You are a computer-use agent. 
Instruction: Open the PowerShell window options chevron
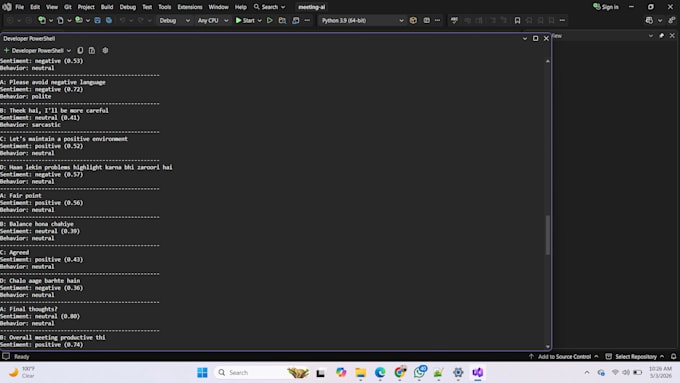pyautogui.click(x=525, y=39)
